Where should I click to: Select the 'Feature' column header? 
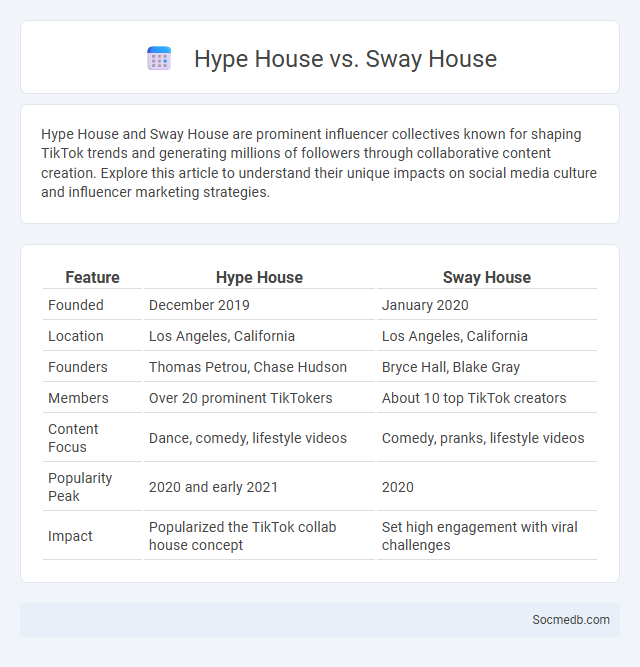92,277
